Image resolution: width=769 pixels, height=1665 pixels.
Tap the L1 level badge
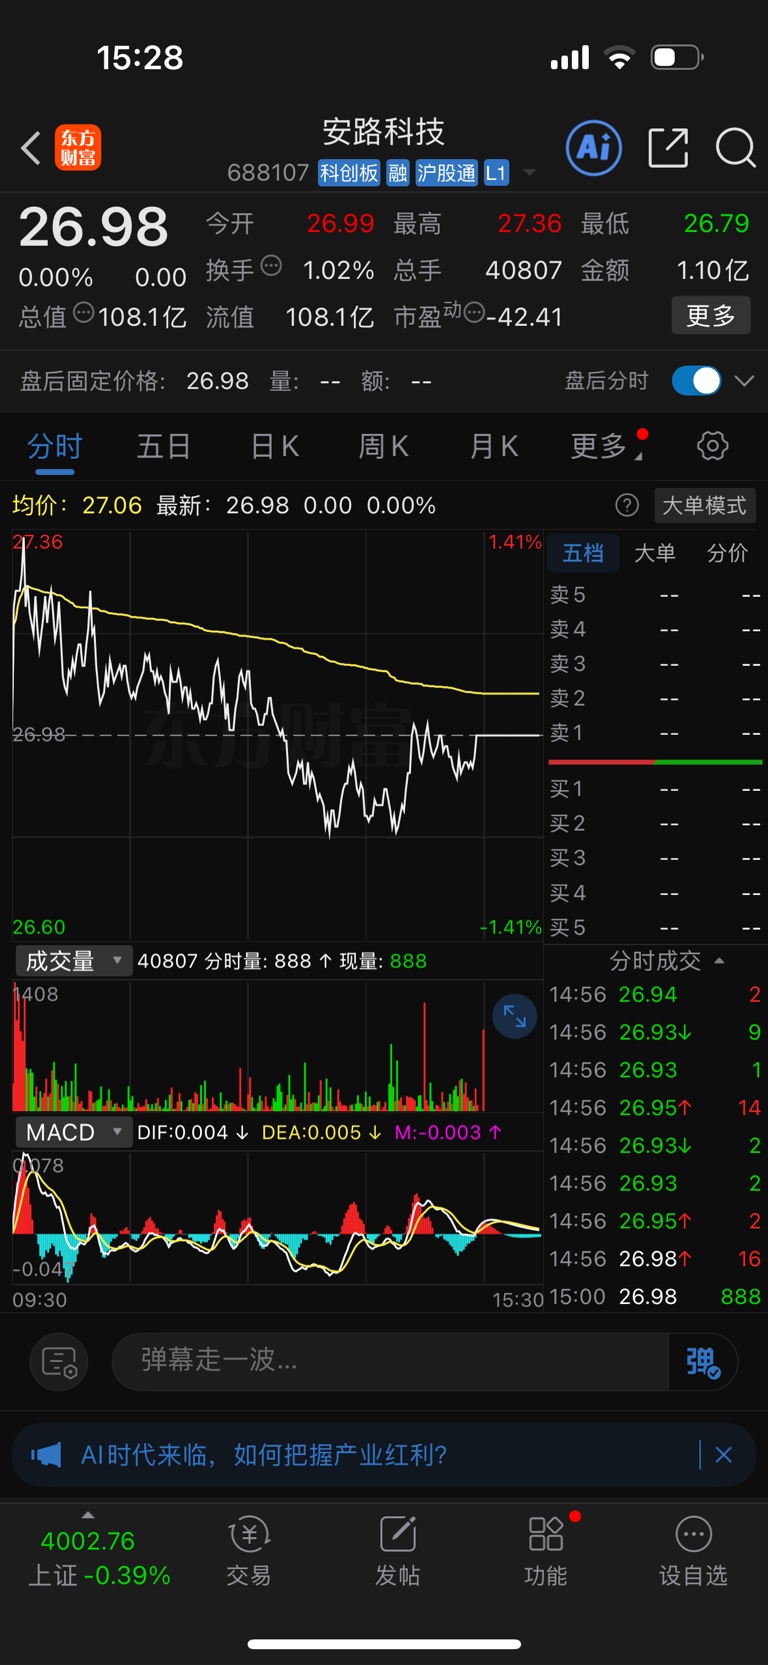click(x=496, y=173)
